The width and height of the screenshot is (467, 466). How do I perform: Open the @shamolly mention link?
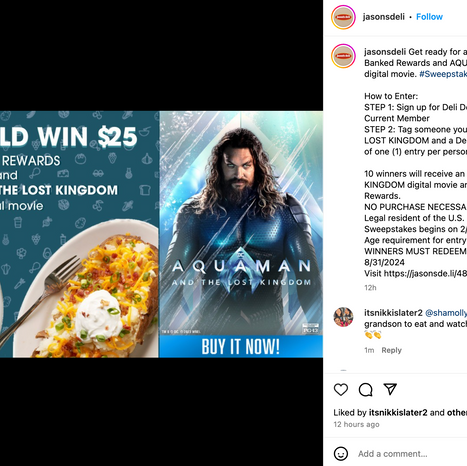tap(446, 313)
